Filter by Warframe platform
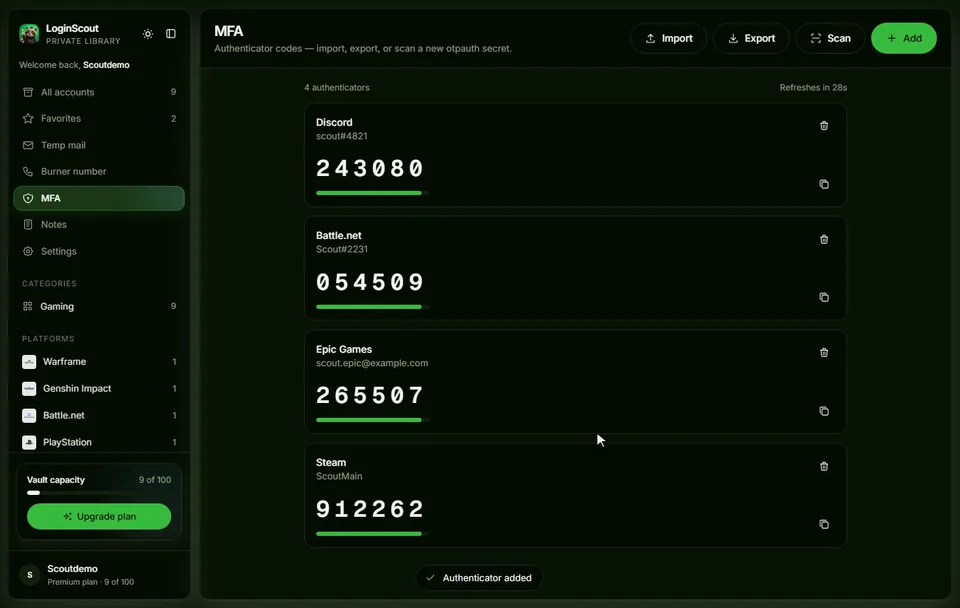This screenshot has height=608, width=960. coord(99,362)
